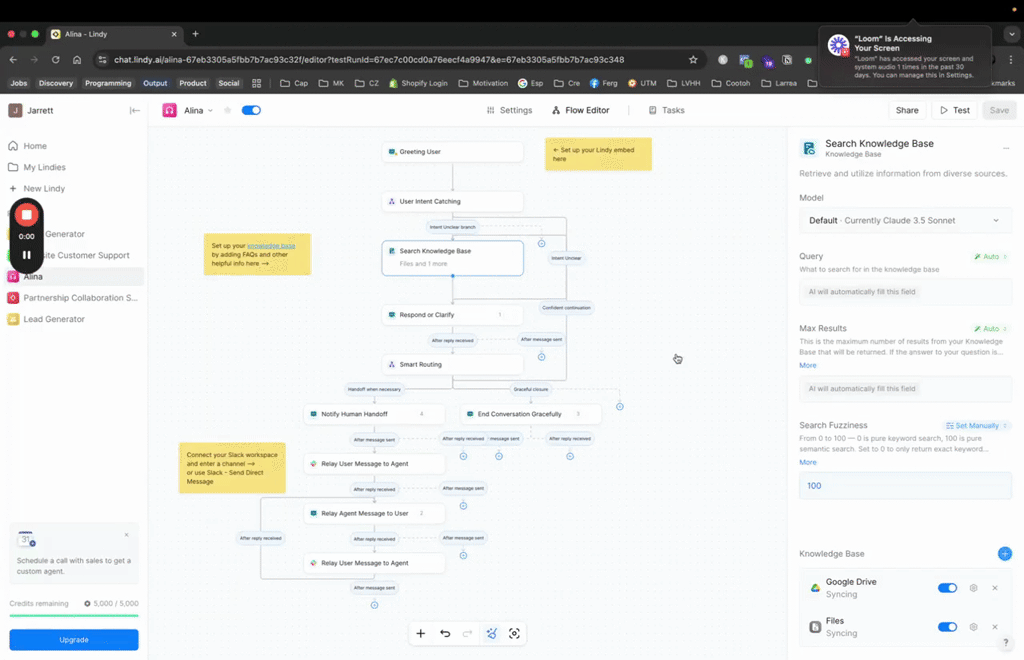Open the Tasks tab

[x=667, y=110]
